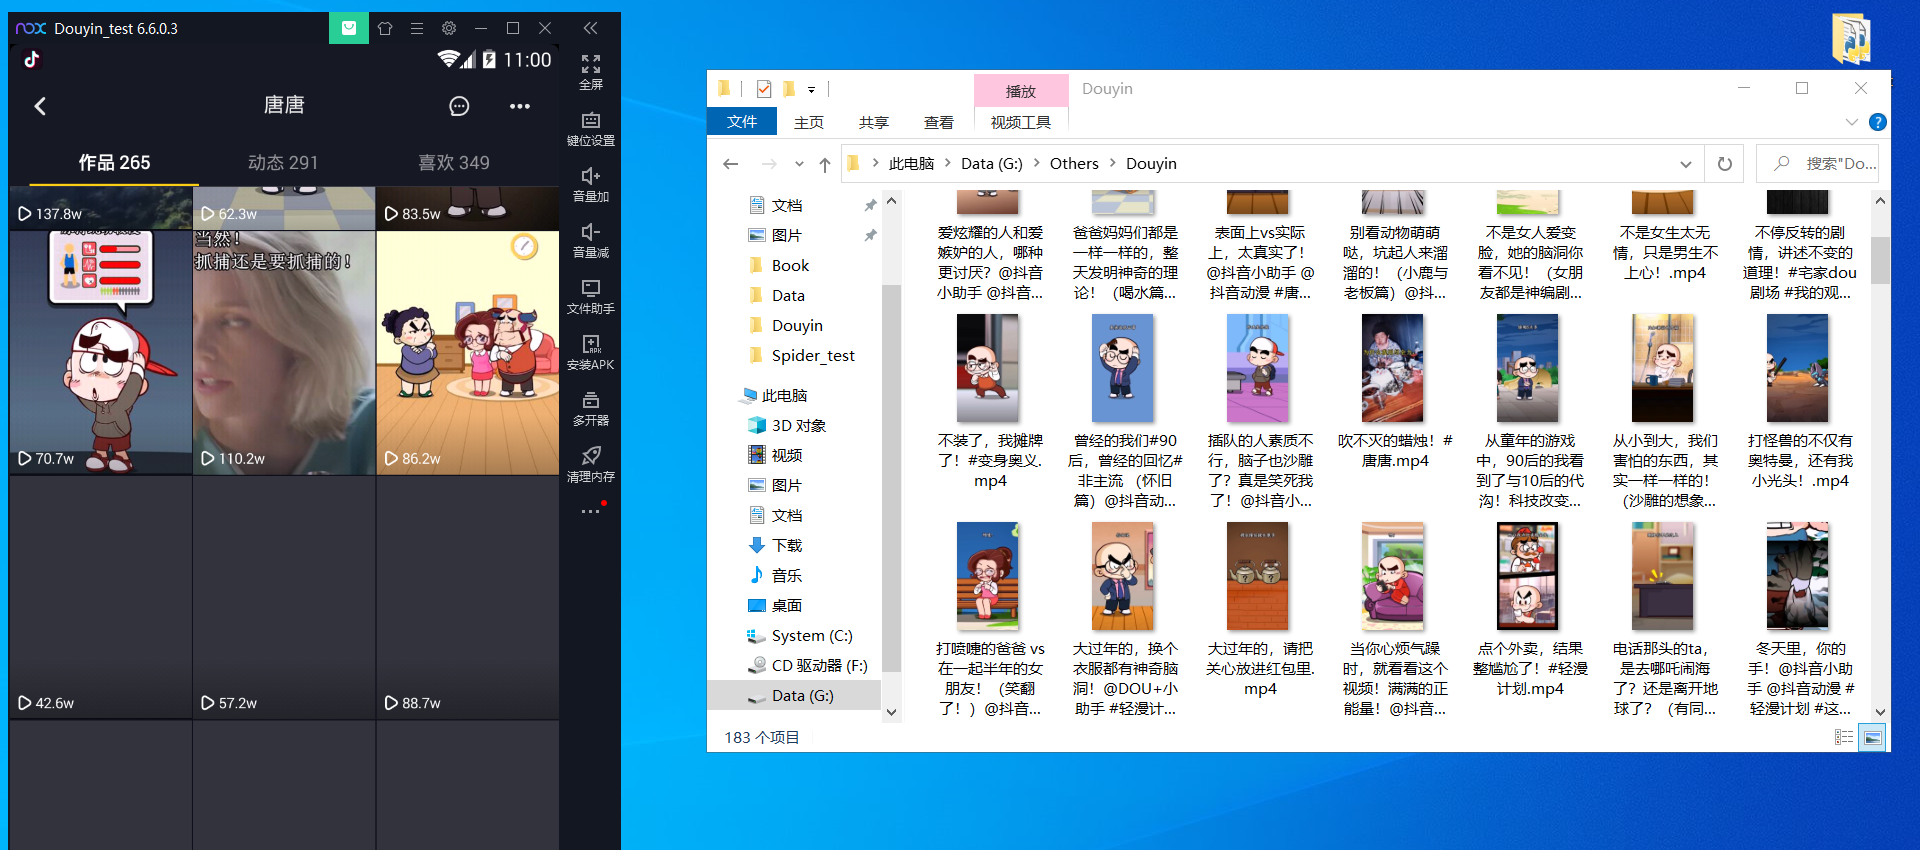The image size is (1920, 850).
Task: Select Douyin folder in navigation pane
Action: pyautogui.click(x=797, y=325)
